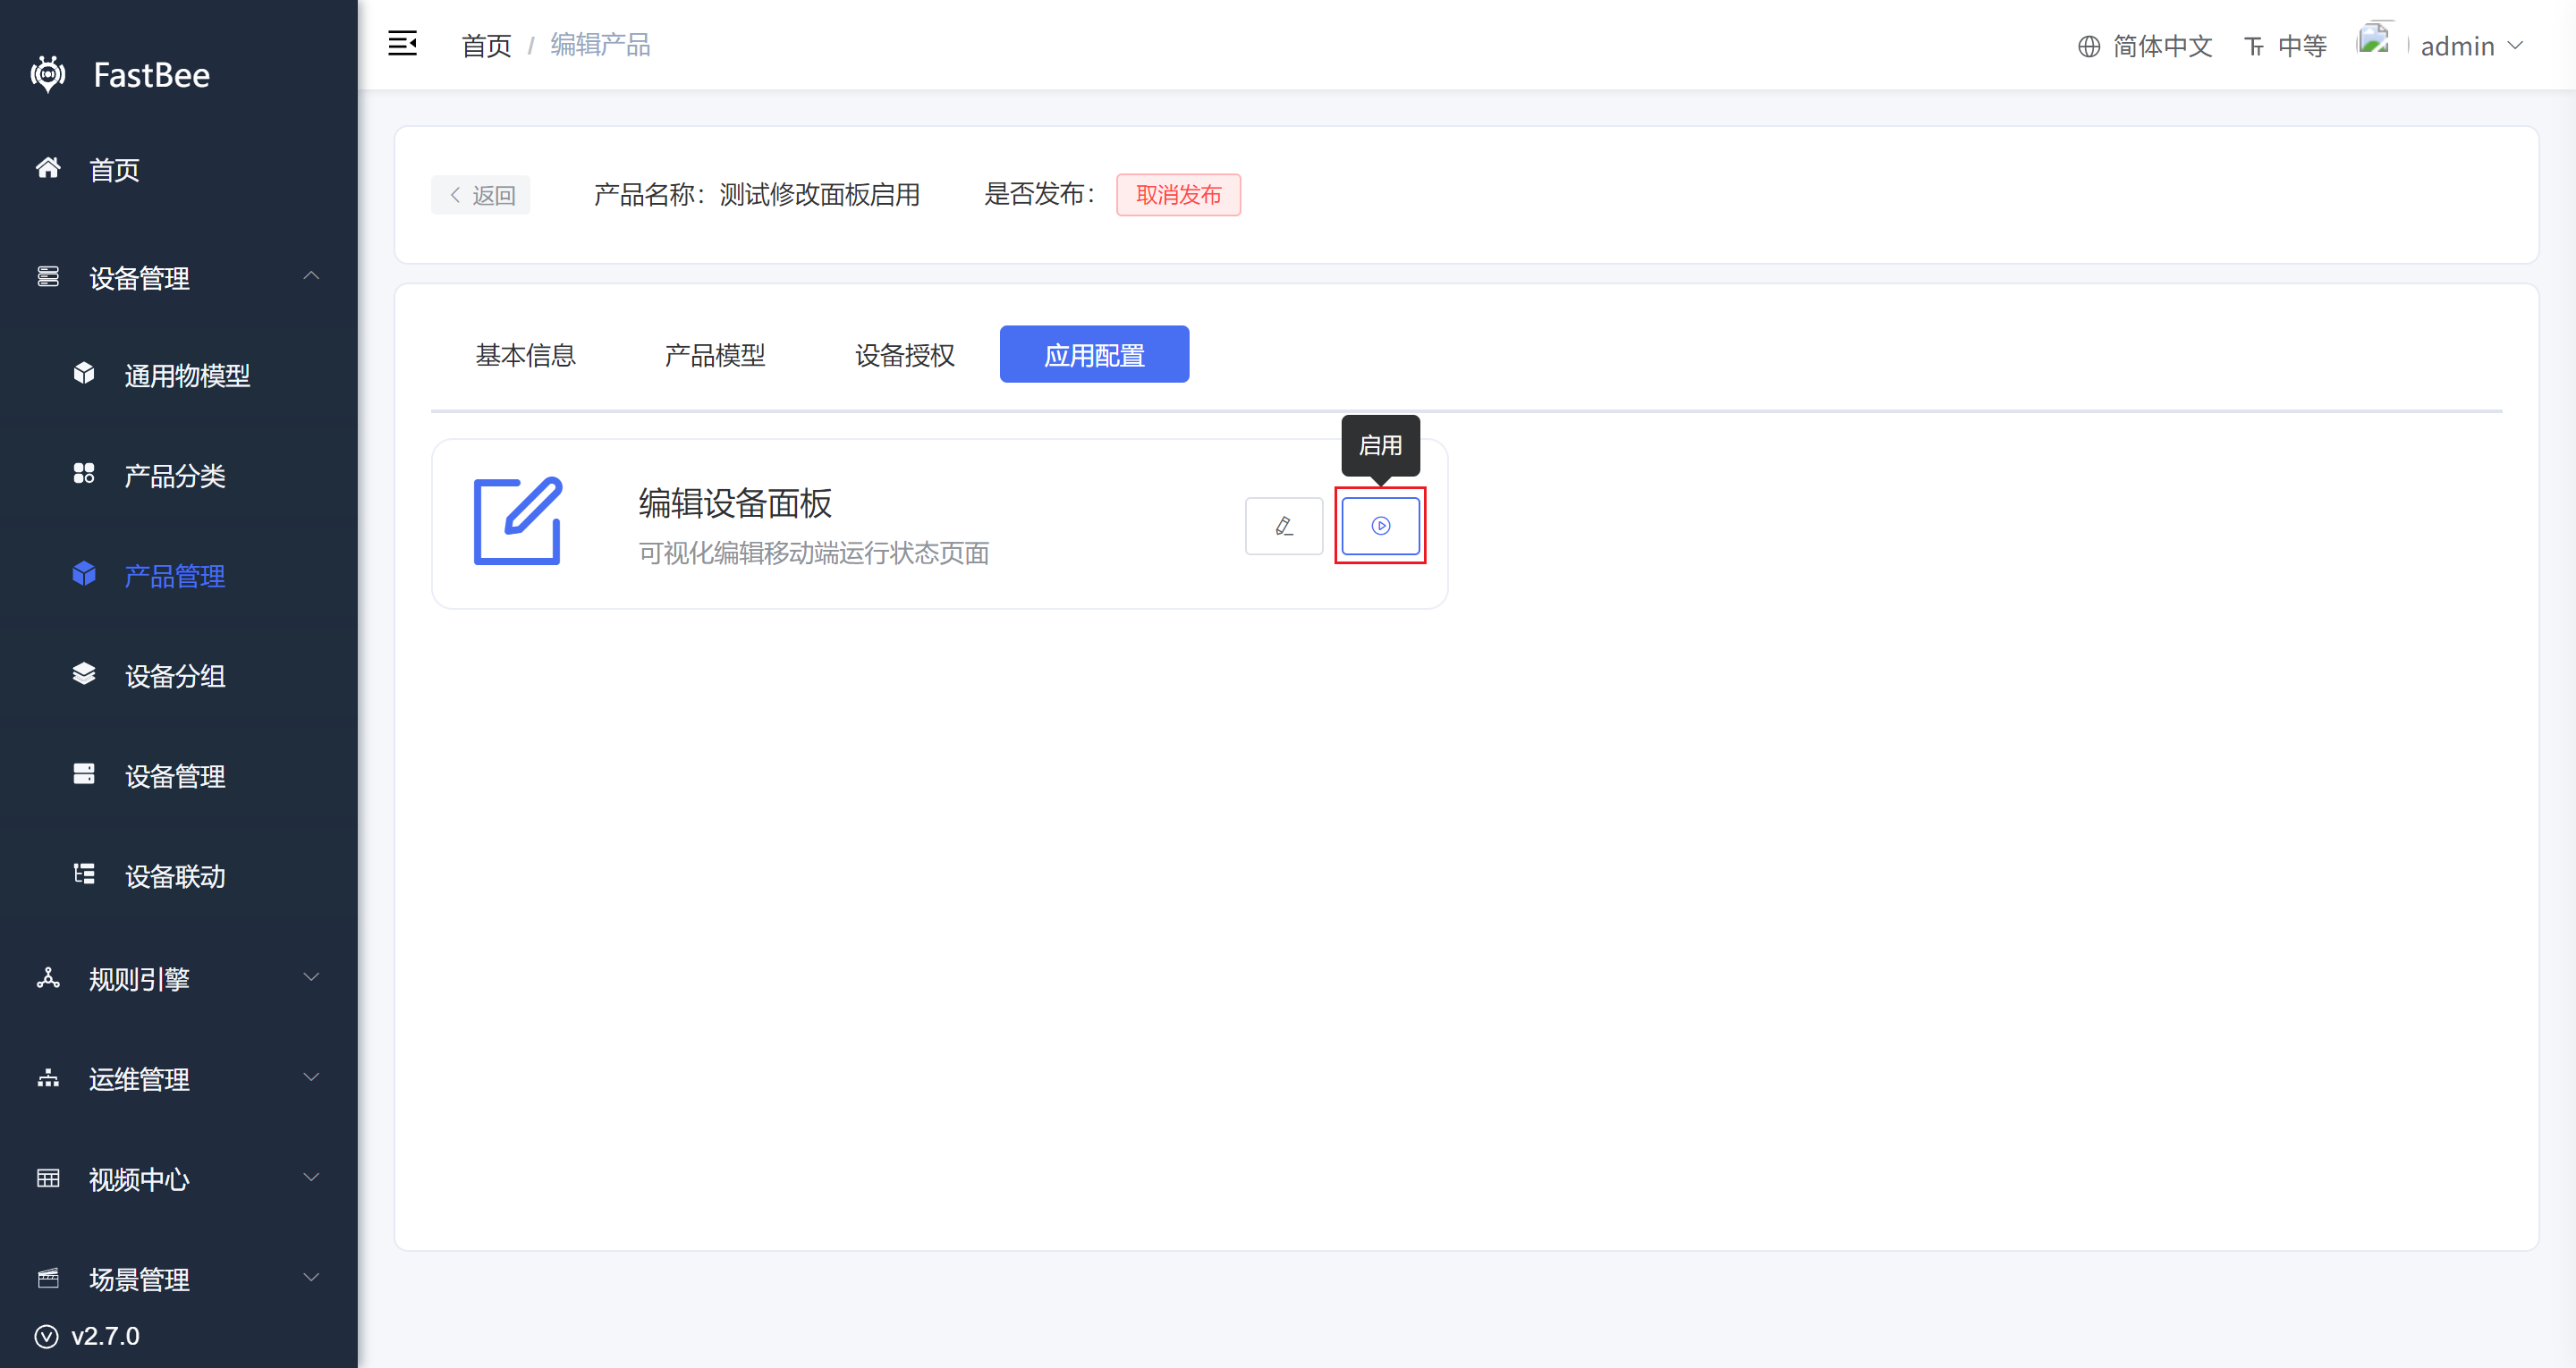
Task: Select the 应用配置 tab
Action: (1094, 354)
